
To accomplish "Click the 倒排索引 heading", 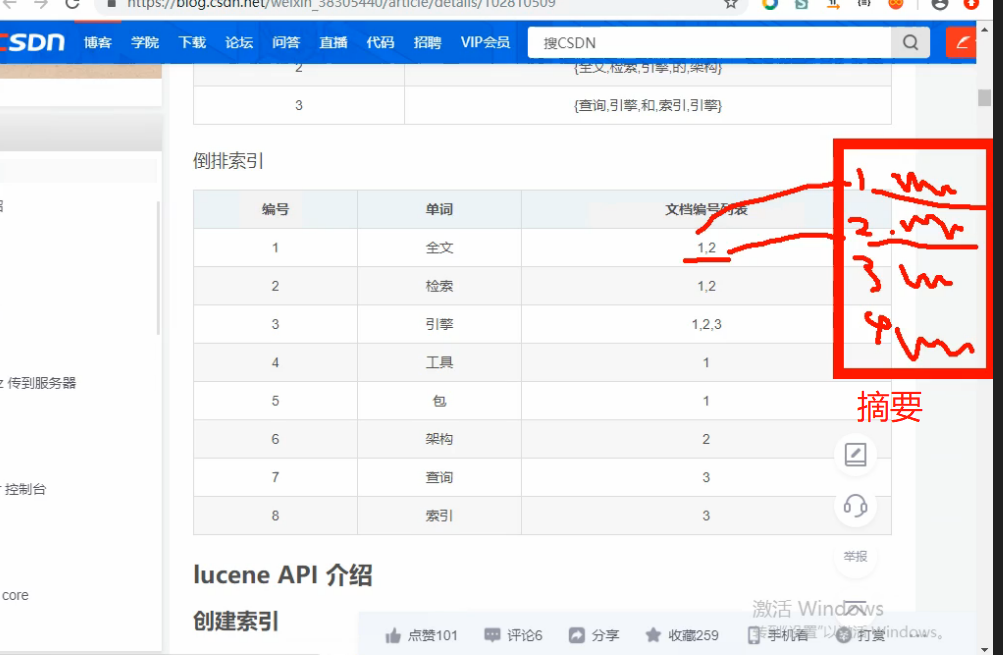I will tap(228, 161).
